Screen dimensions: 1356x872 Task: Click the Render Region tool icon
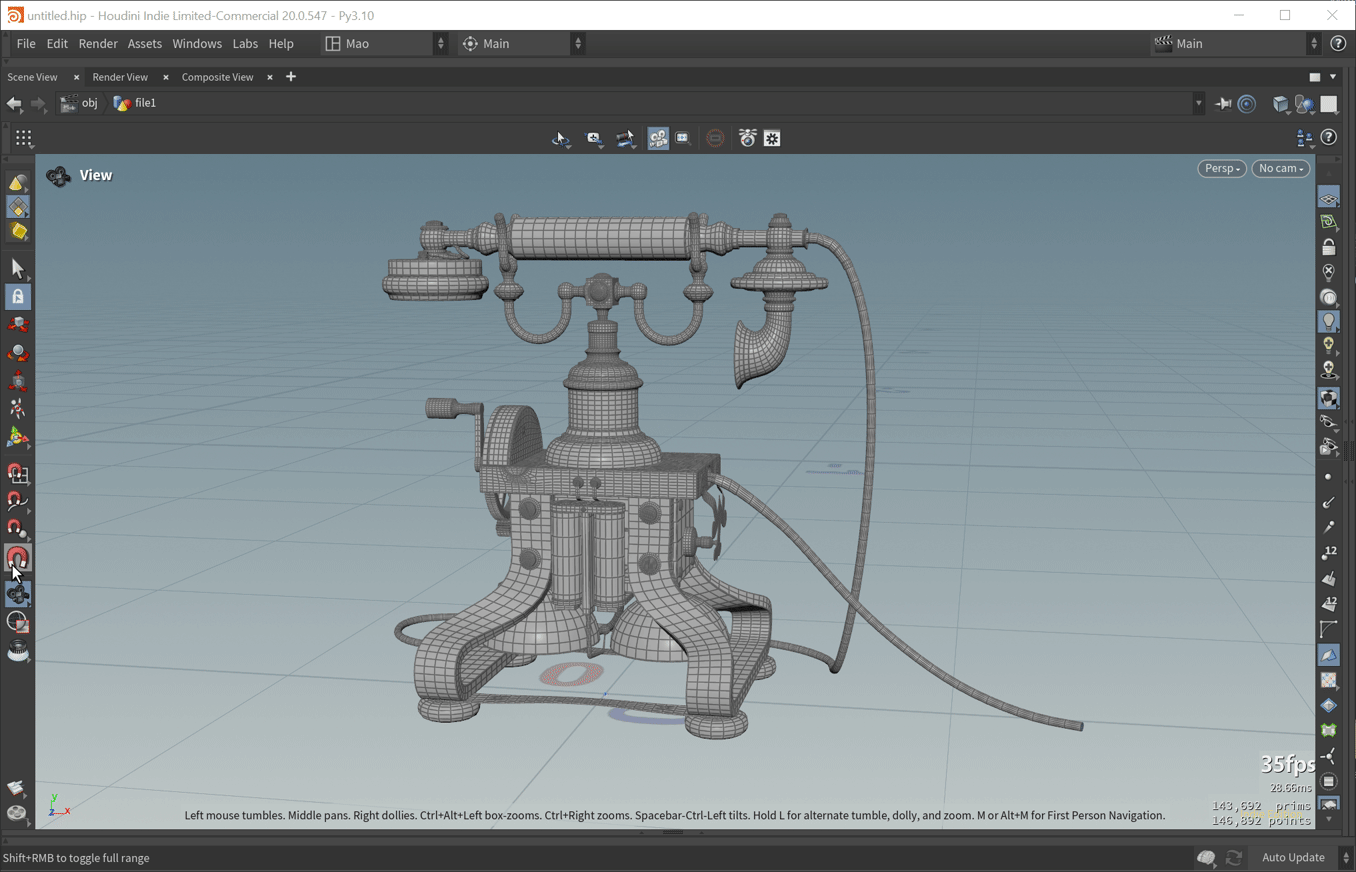pyautogui.click(x=18, y=623)
